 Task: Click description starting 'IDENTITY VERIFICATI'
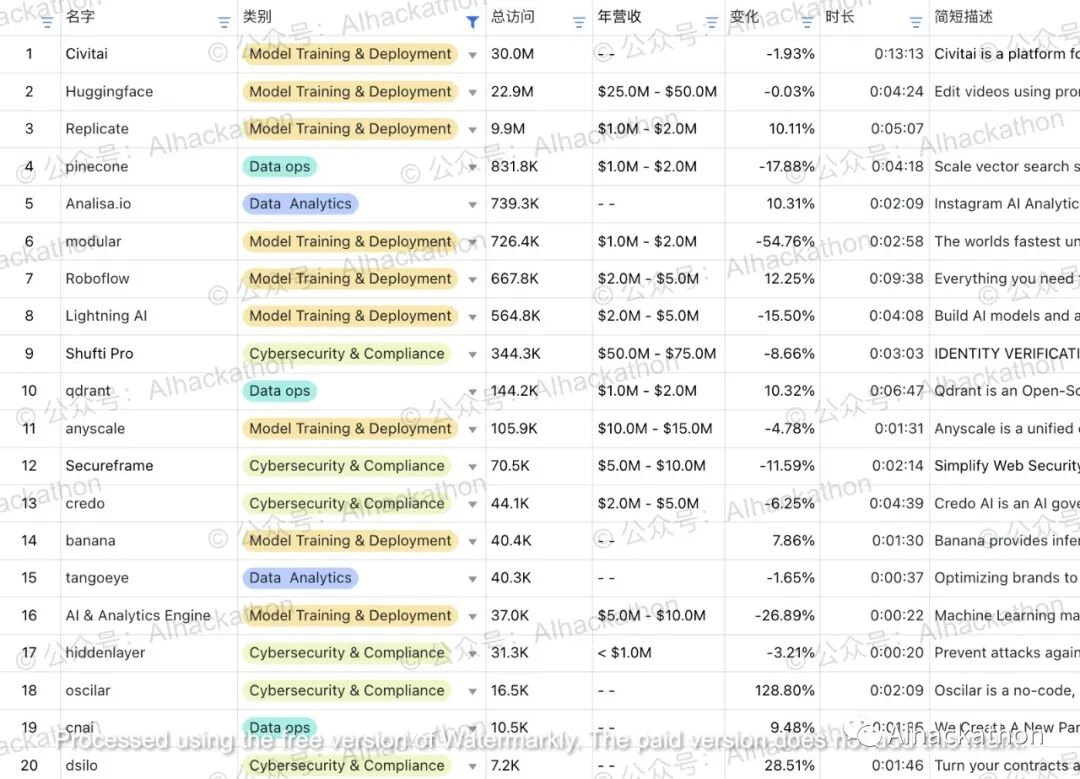click(x=1005, y=353)
